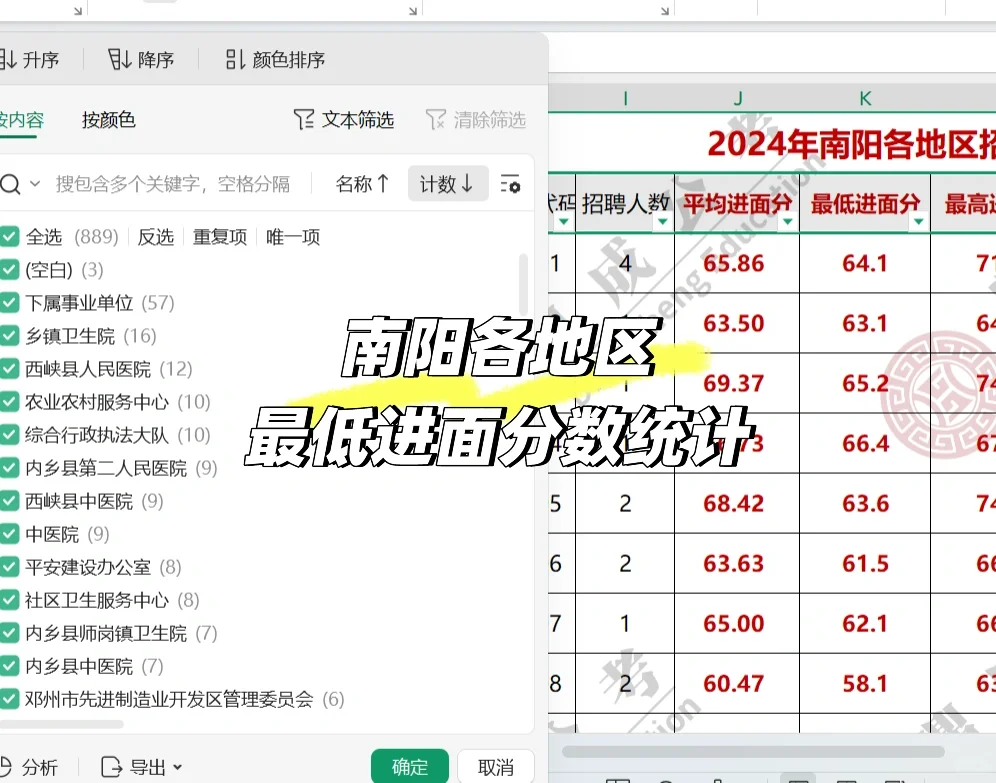Screen dimensions: 996x783
Task: Click the search magnifier icon
Action: [10, 184]
